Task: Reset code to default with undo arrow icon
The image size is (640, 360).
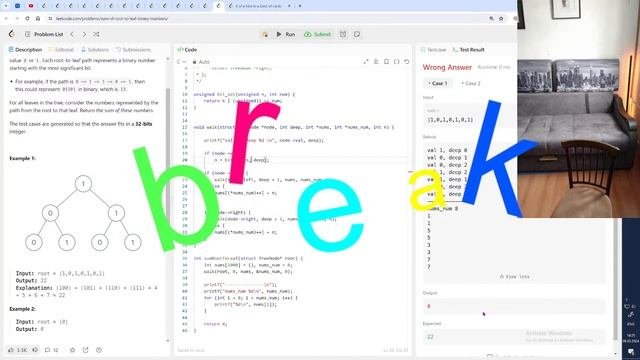Action: pyautogui.click(x=407, y=62)
